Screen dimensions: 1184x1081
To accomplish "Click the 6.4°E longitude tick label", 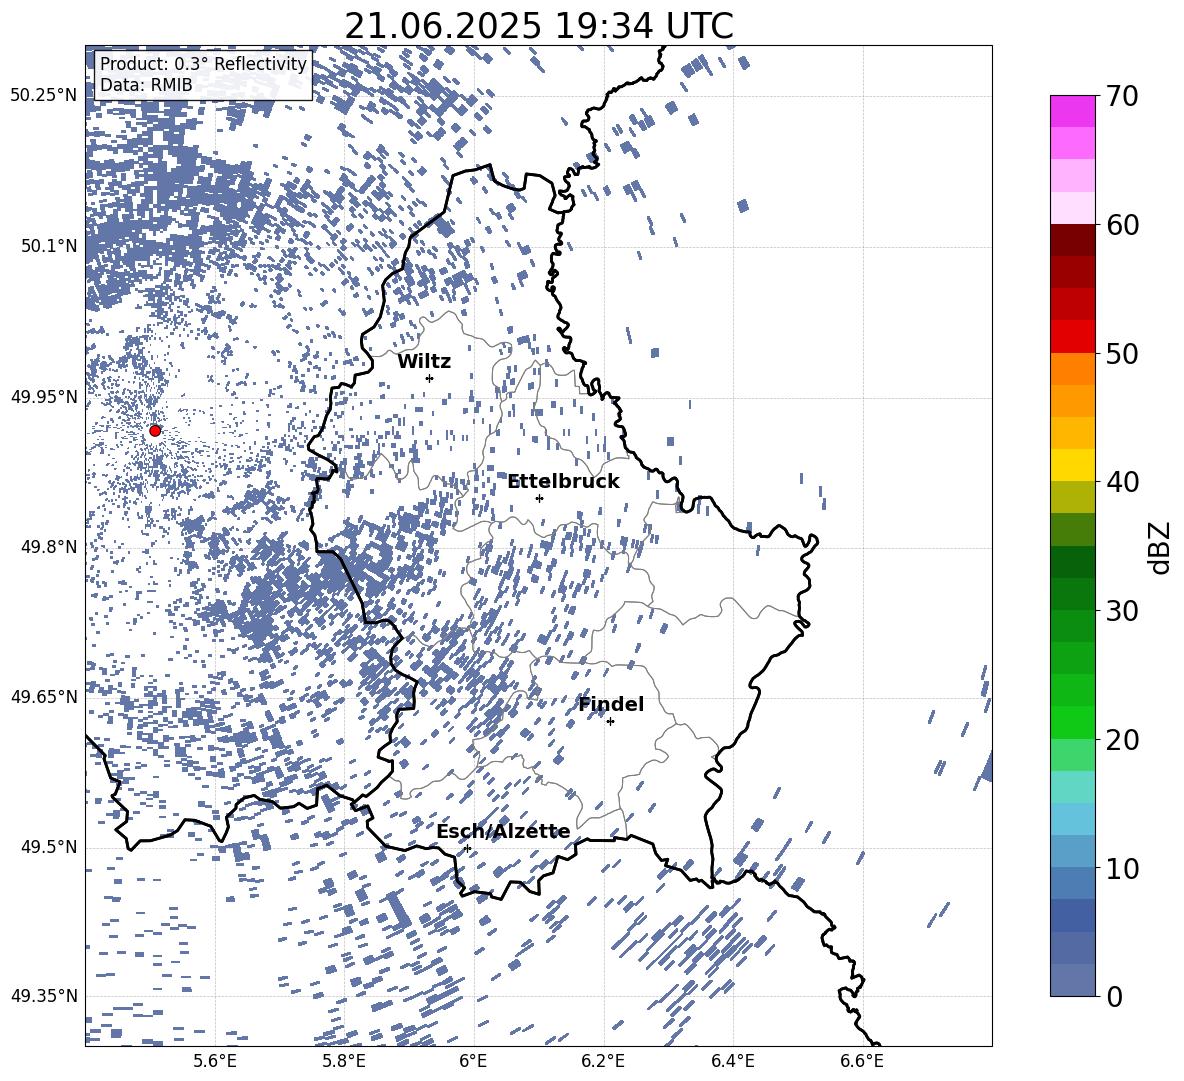I will click(733, 1062).
